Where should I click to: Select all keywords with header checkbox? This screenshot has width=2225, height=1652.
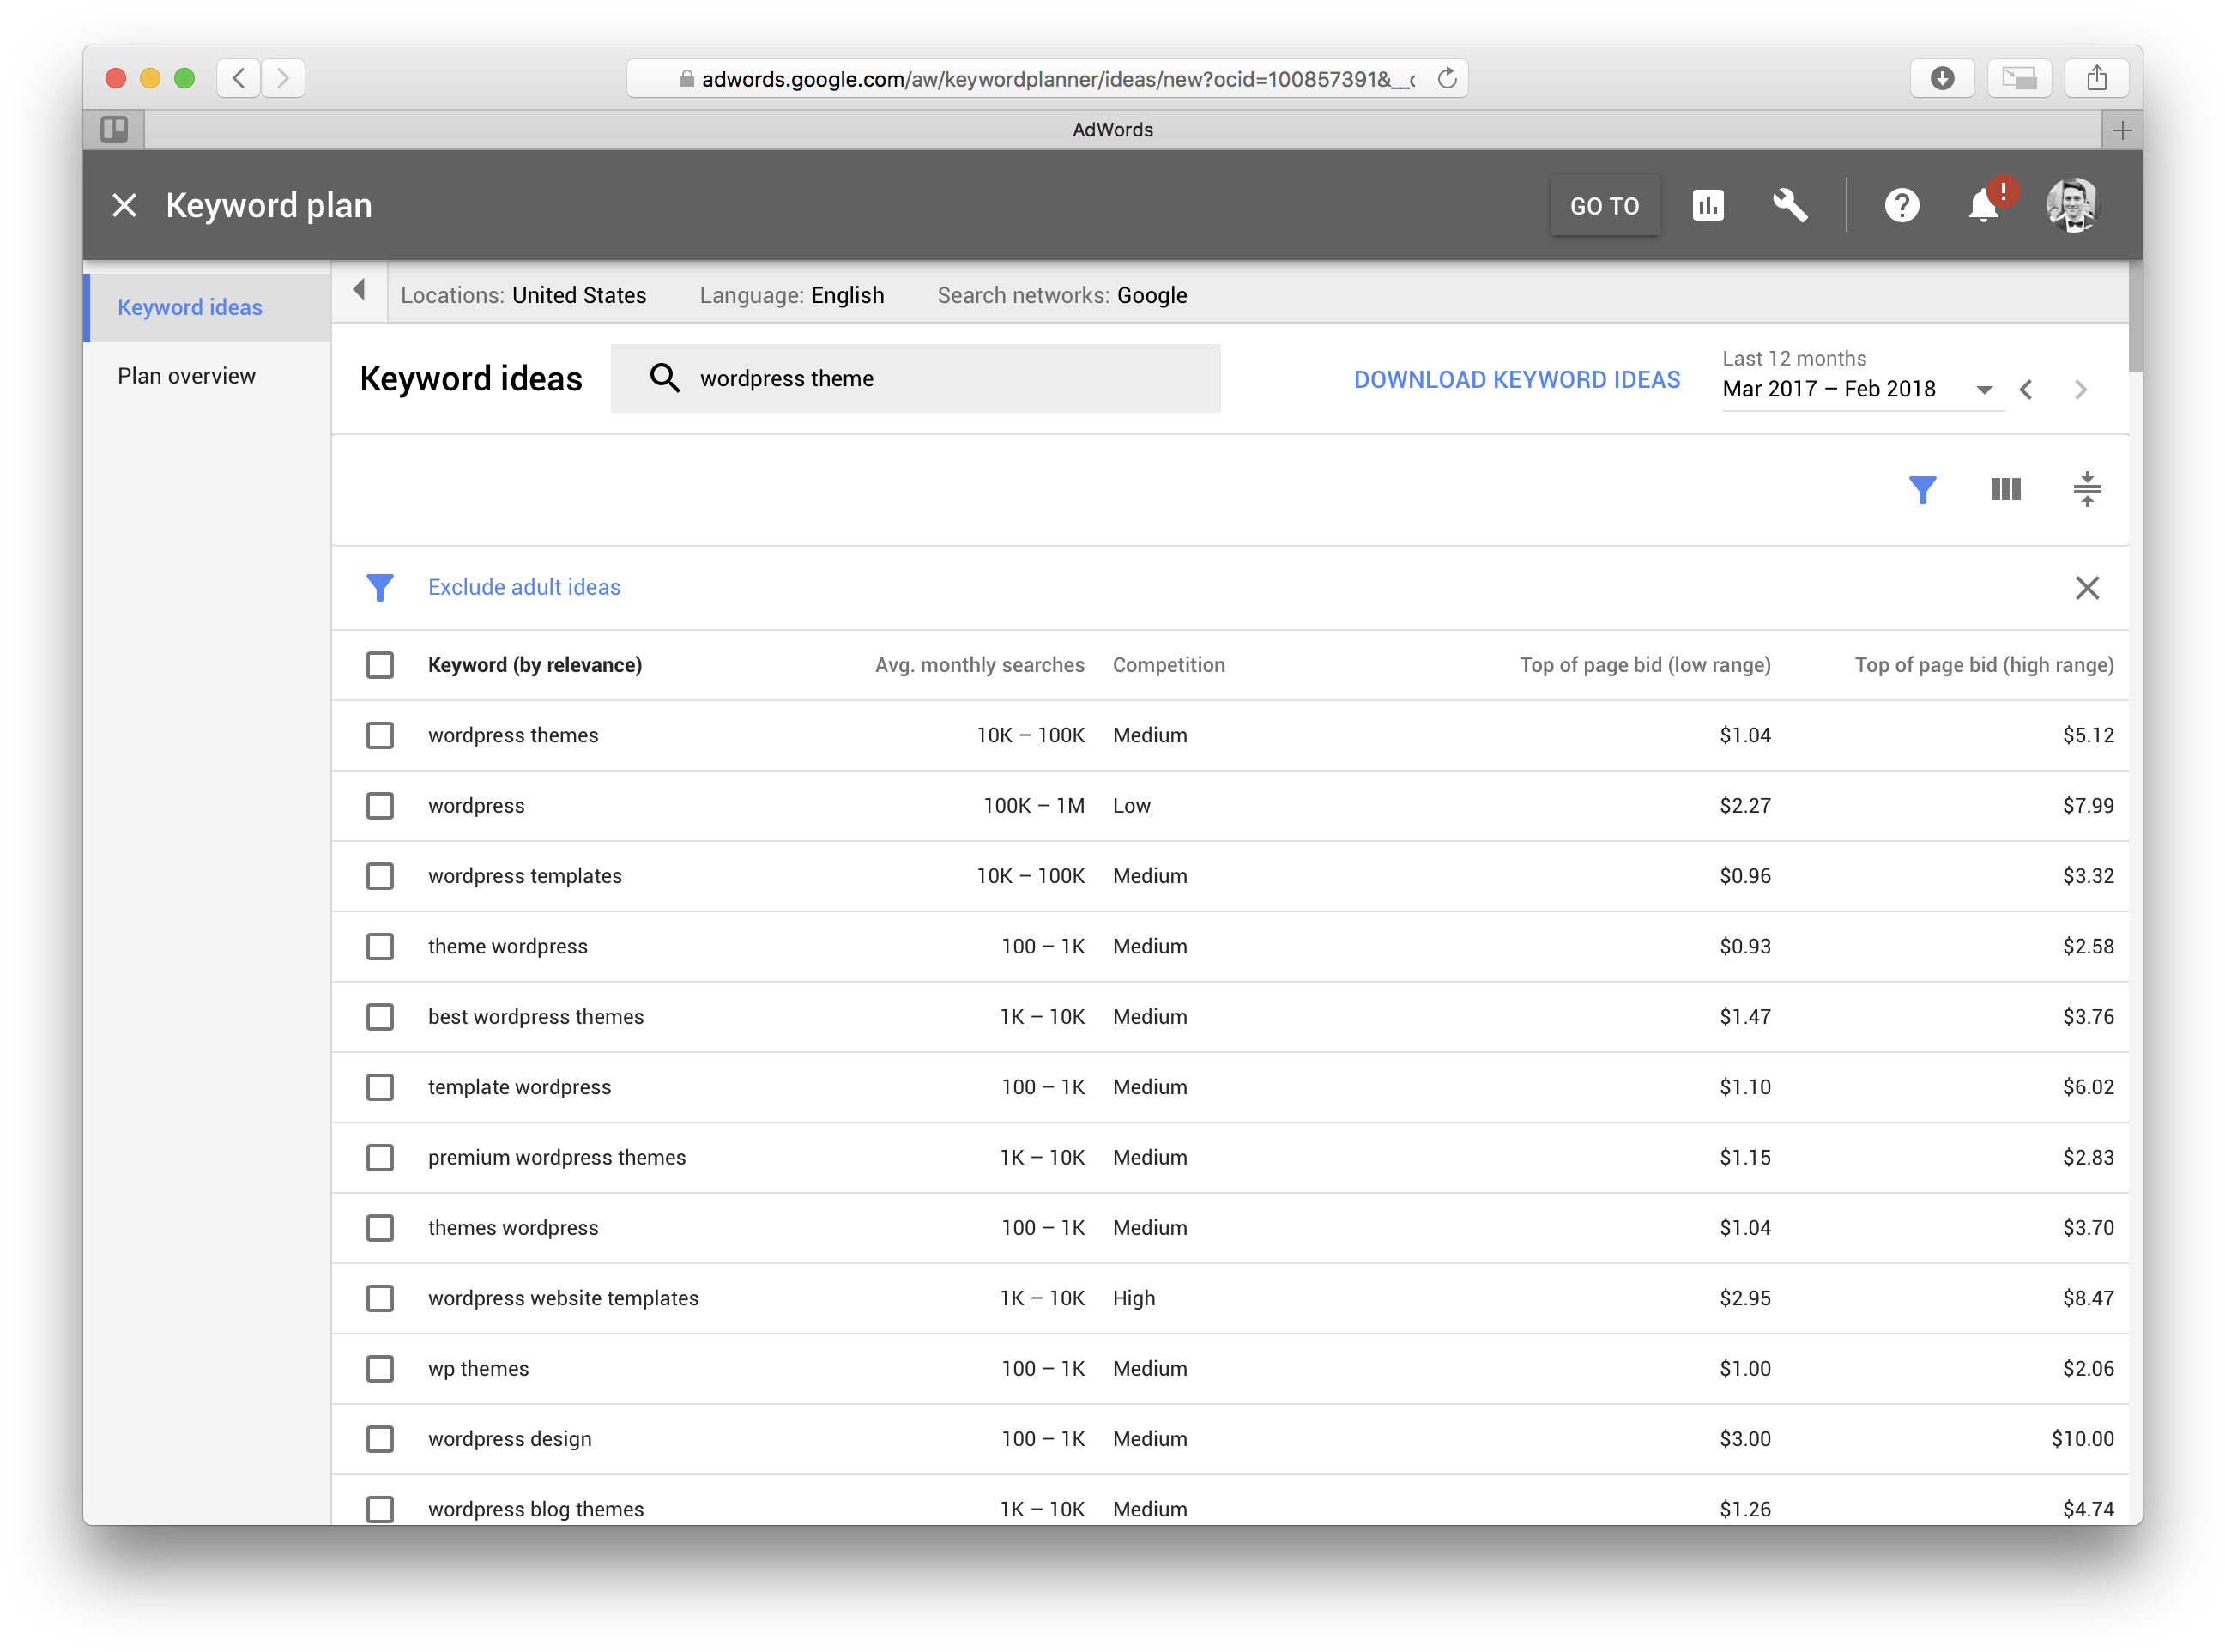(x=380, y=665)
